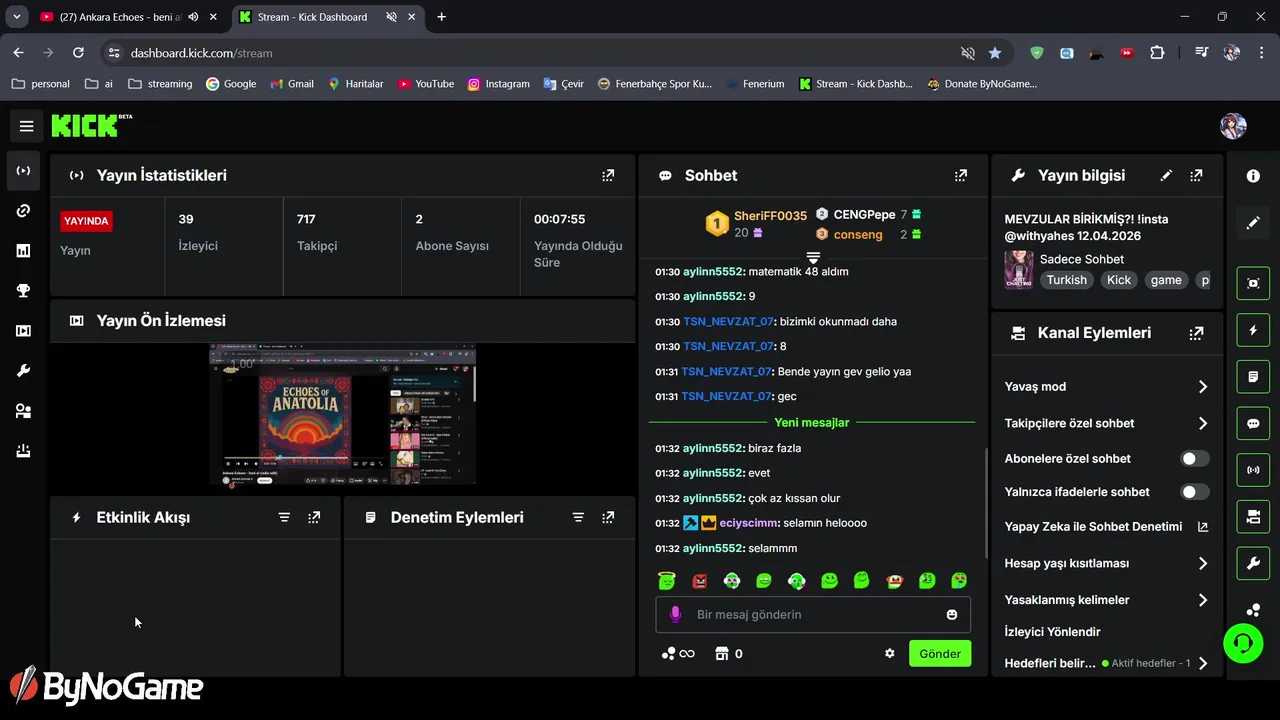The width and height of the screenshot is (1280, 720).
Task: Enable Abonelere özel sohbet switch
Action: (x=1194, y=459)
